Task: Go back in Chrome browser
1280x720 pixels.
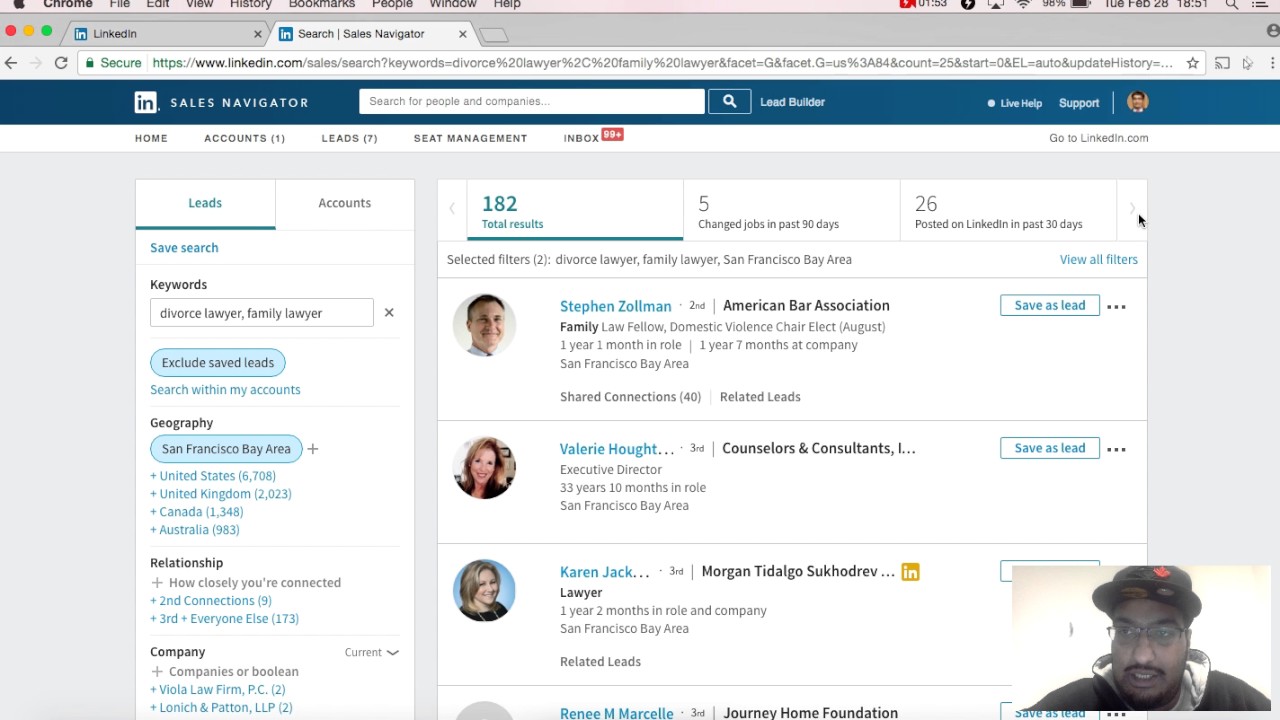Action: [x=11, y=63]
